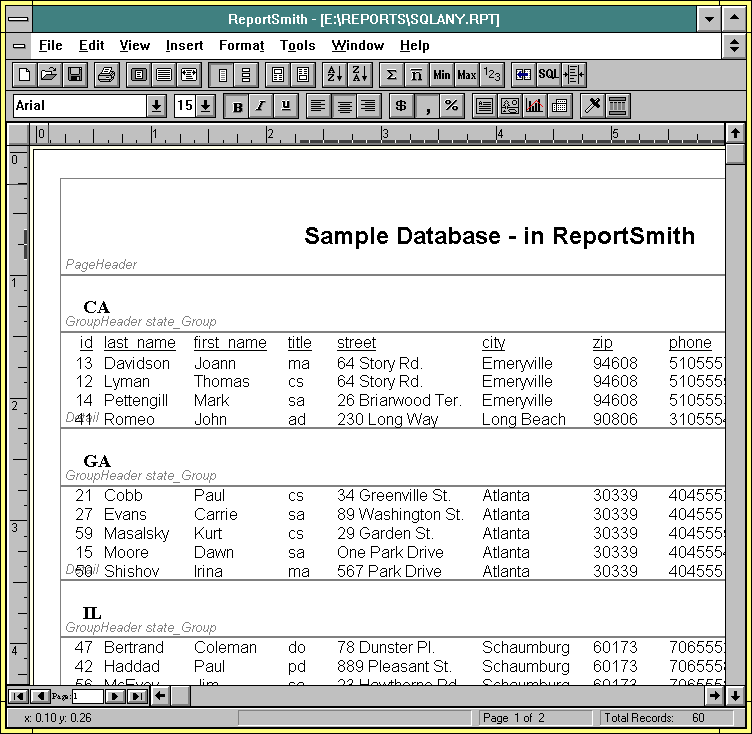Viewport: 752px width, 734px height.
Task: Click the horizontal scroll right arrow
Action: point(715,696)
